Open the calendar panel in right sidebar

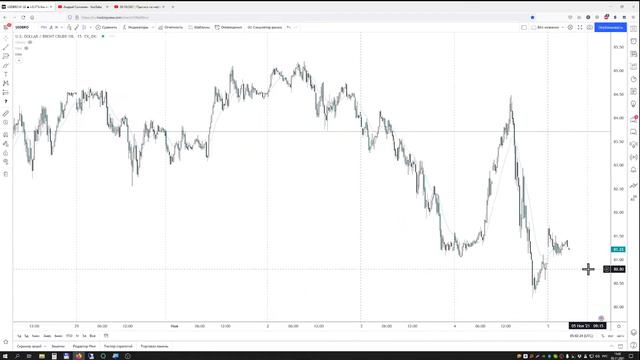633,67
